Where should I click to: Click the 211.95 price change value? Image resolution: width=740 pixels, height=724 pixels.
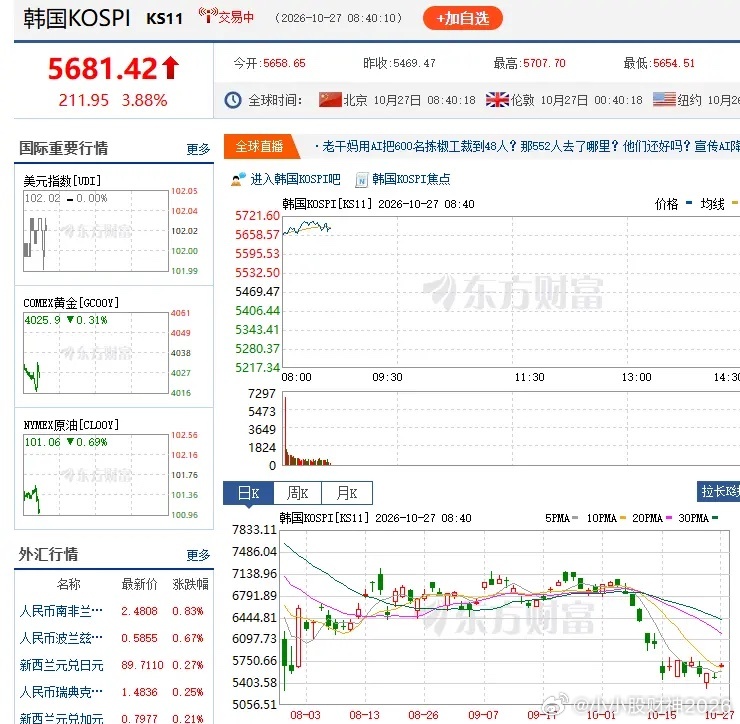[84, 100]
